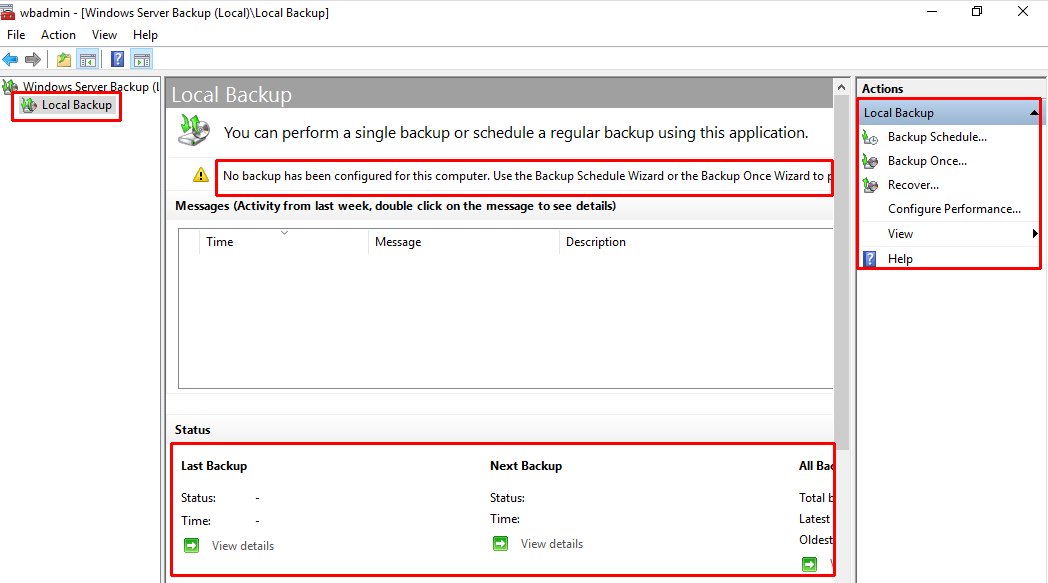Viewport: 1048px width, 583px height.
Task: Start Recover from the Actions pane
Action: point(913,185)
